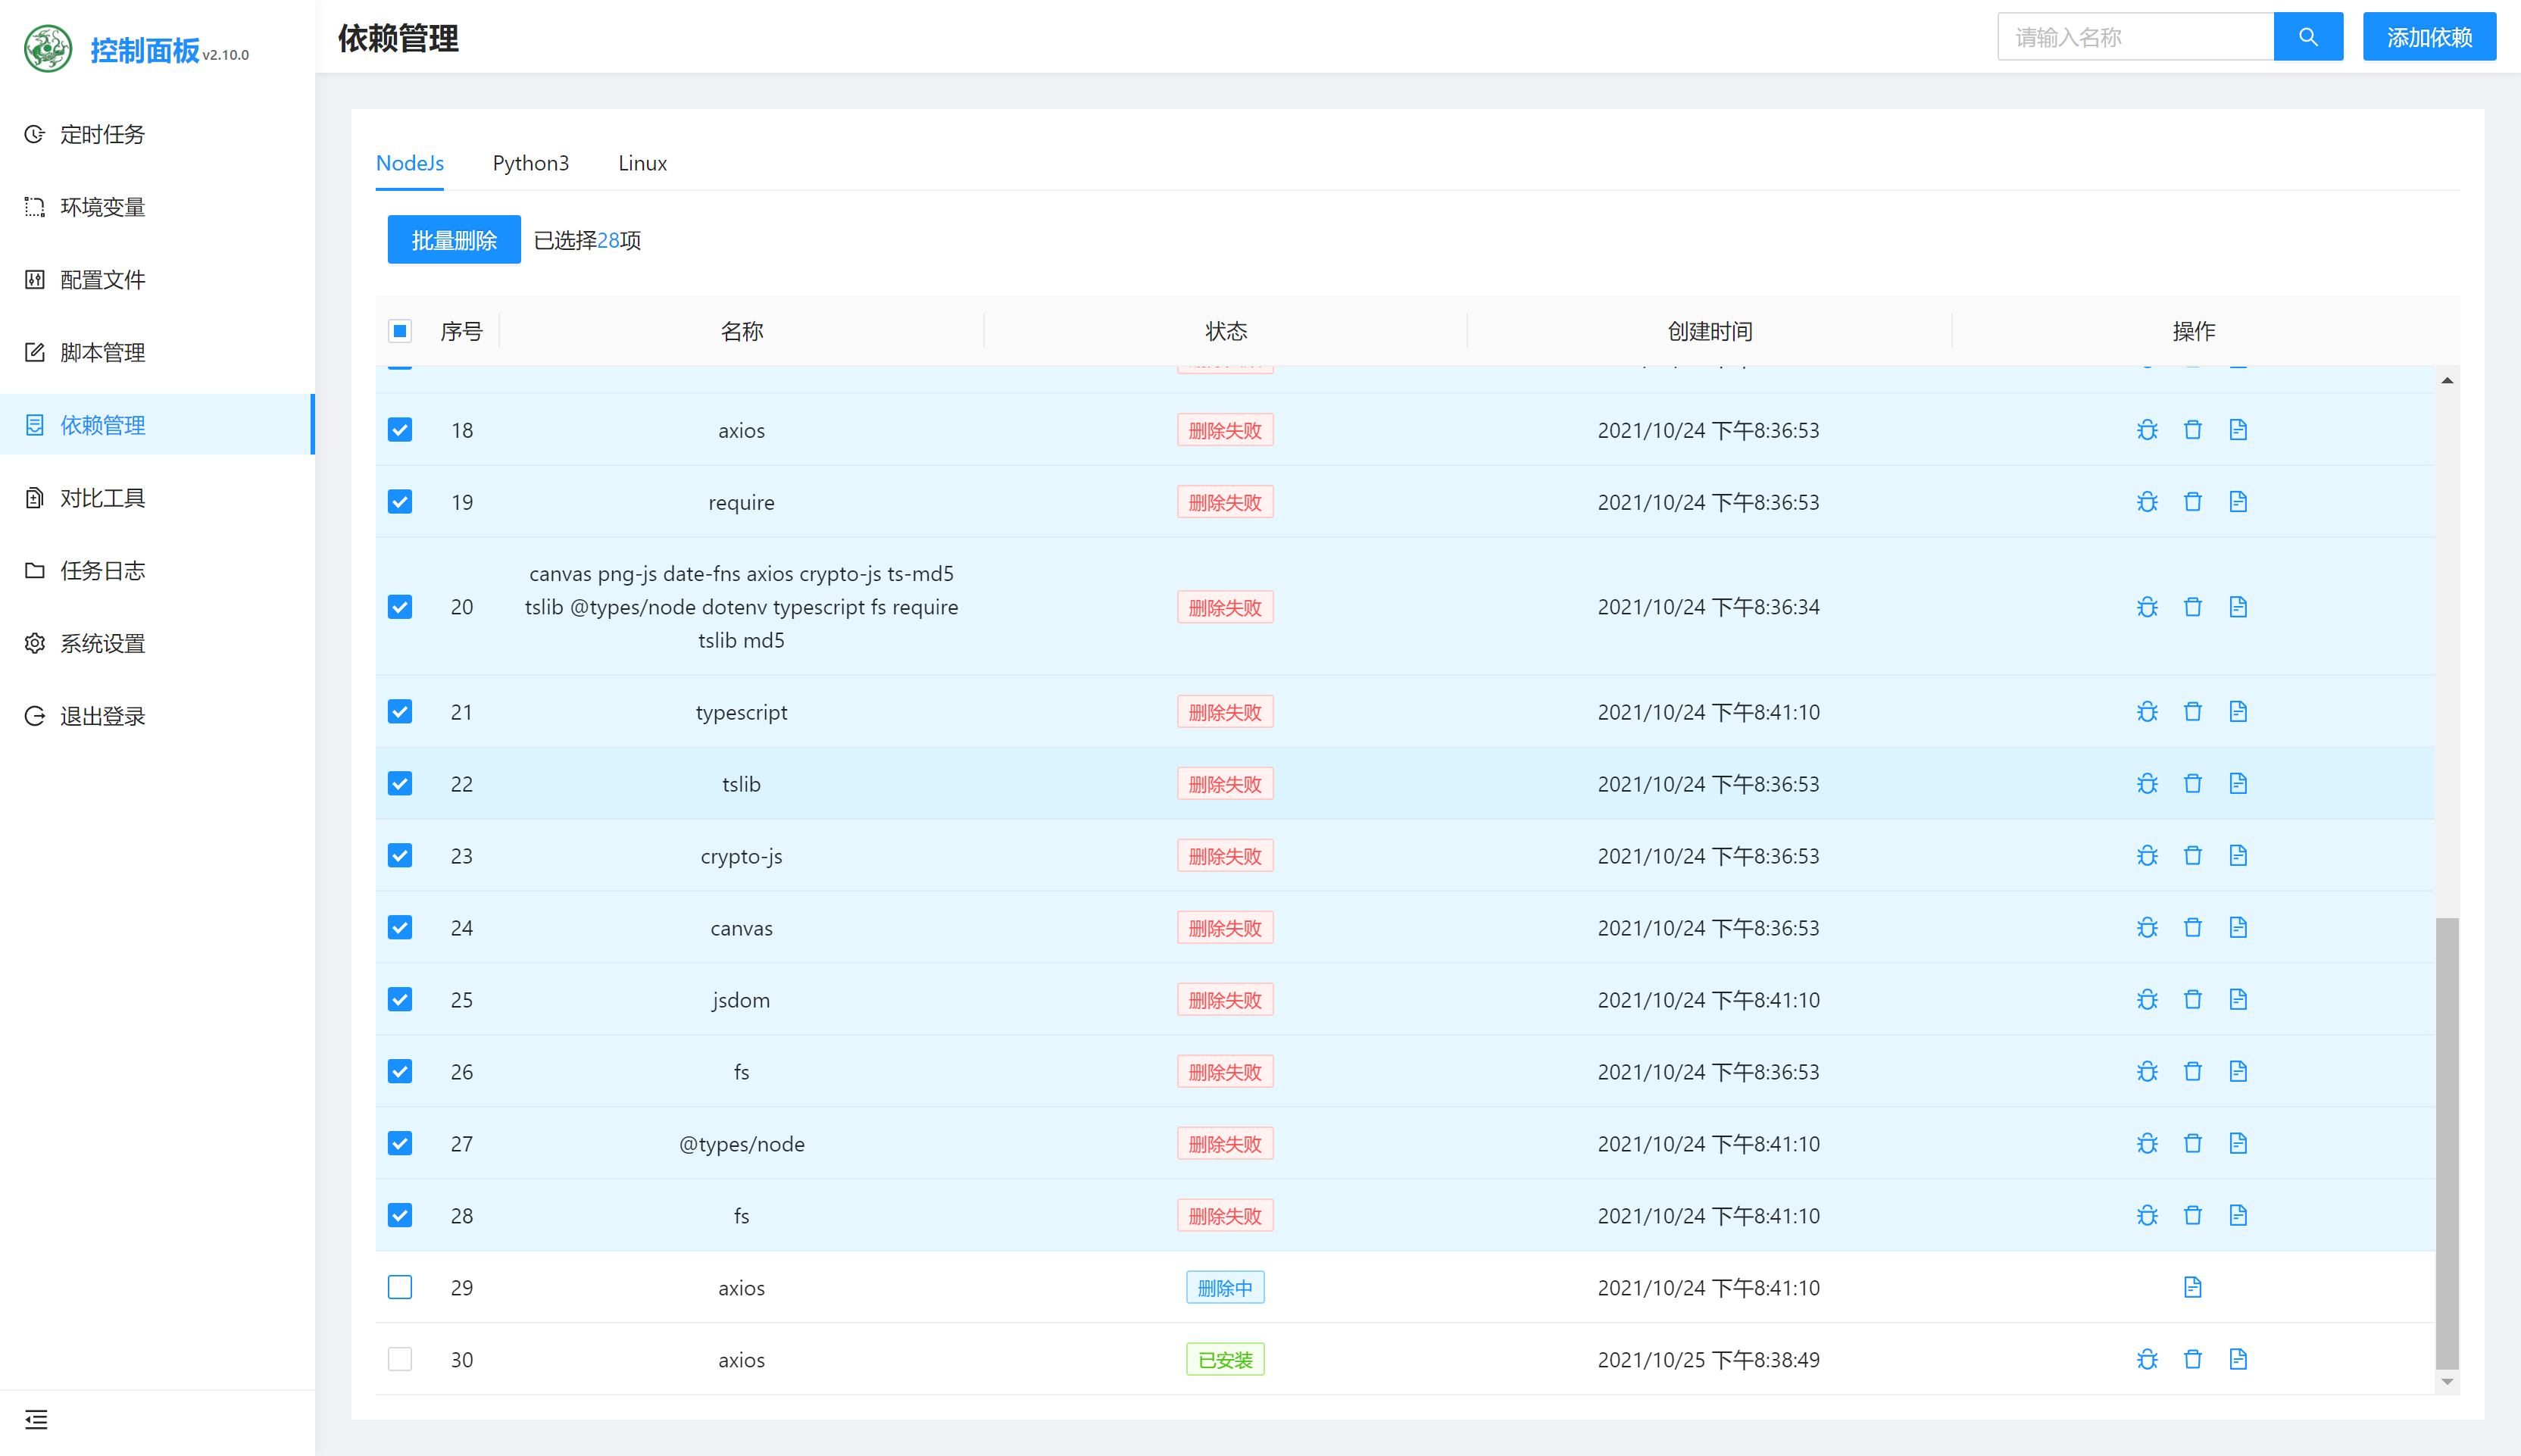This screenshot has width=2521, height=1456.
Task: Open the log icon for installed axios row 30
Action: (x=2239, y=1359)
